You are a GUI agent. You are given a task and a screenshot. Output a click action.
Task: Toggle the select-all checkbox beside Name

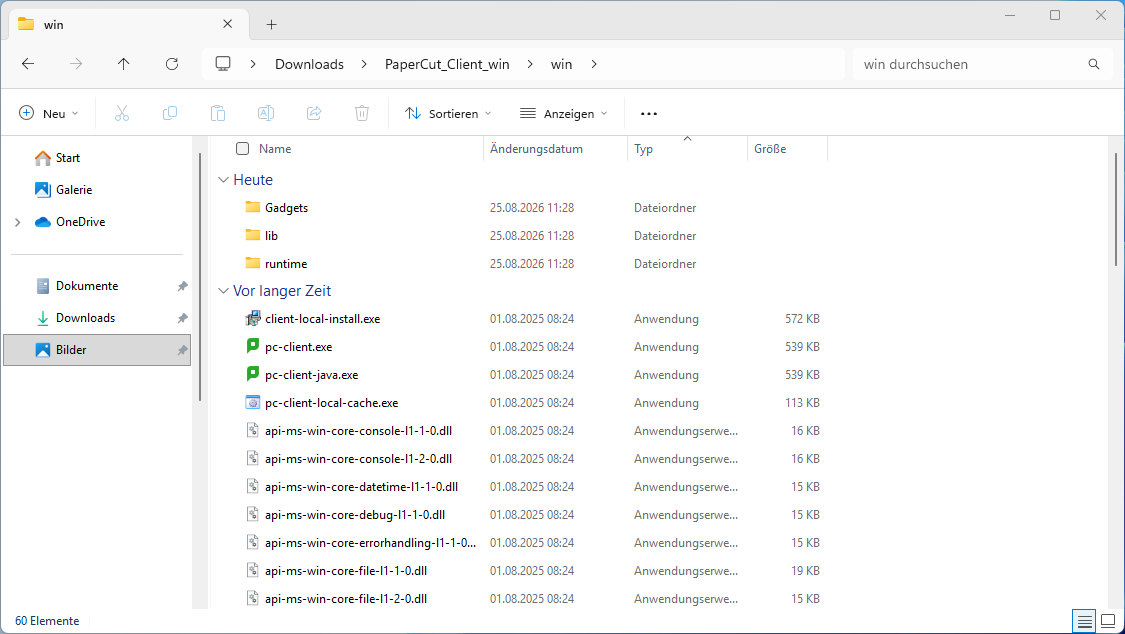[243, 148]
